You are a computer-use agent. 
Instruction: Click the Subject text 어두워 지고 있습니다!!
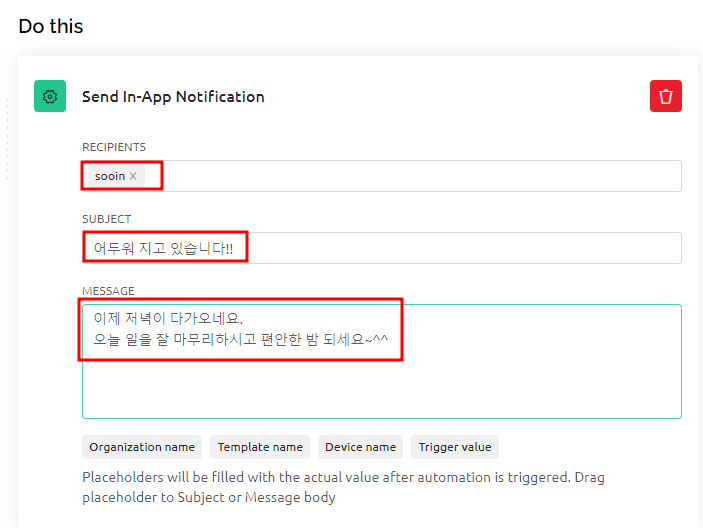coord(163,248)
